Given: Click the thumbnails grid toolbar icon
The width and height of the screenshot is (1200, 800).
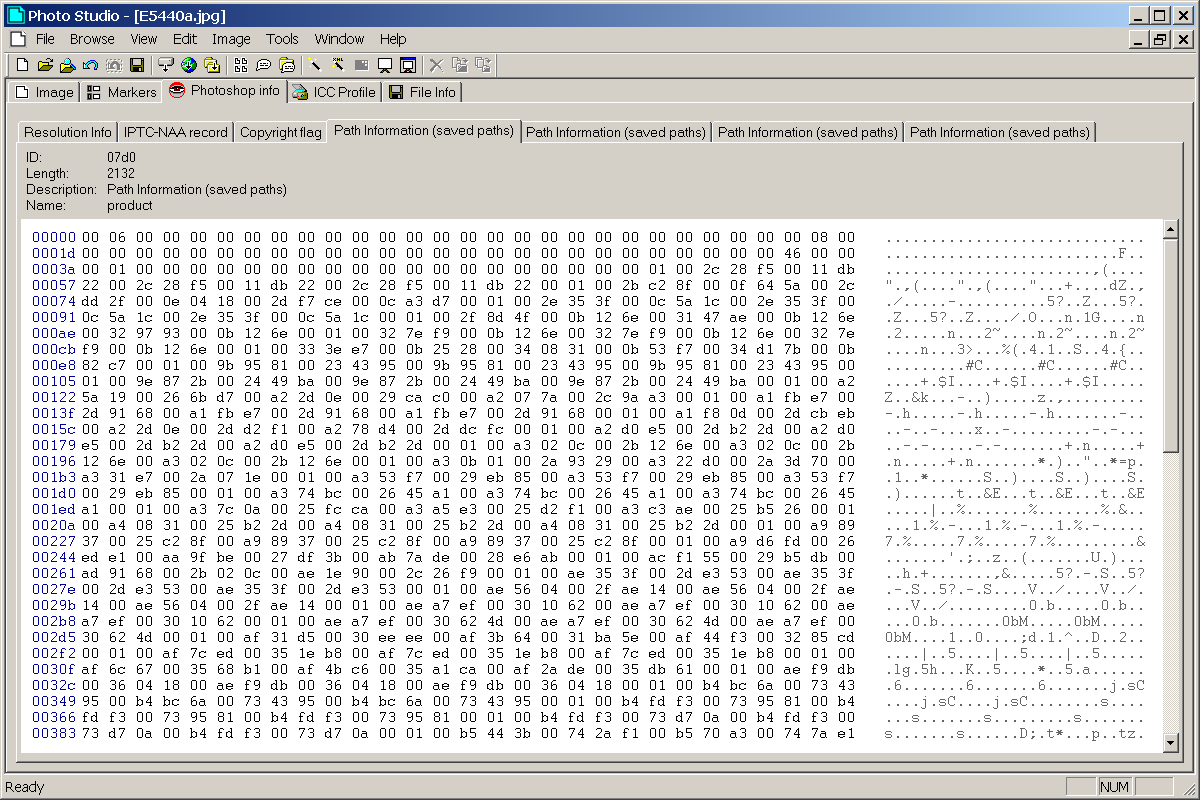Looking at the screenshot, I should pyautogui.click(x=241, y=65).
